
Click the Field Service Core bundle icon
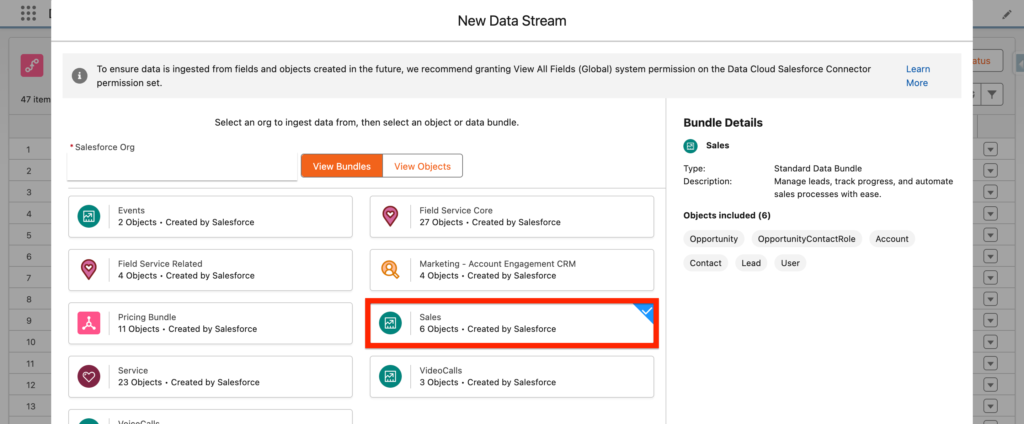pos(390,216)
